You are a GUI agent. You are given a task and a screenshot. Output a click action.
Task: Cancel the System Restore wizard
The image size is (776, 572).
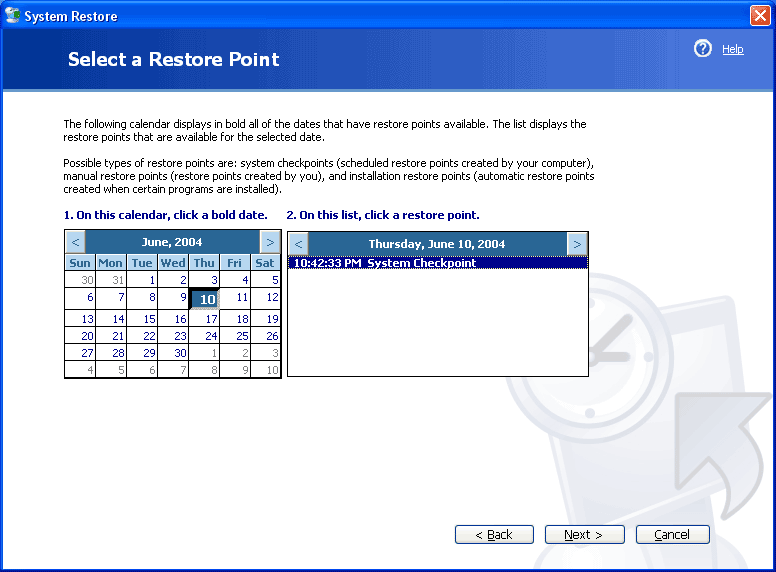coord(673,534)
